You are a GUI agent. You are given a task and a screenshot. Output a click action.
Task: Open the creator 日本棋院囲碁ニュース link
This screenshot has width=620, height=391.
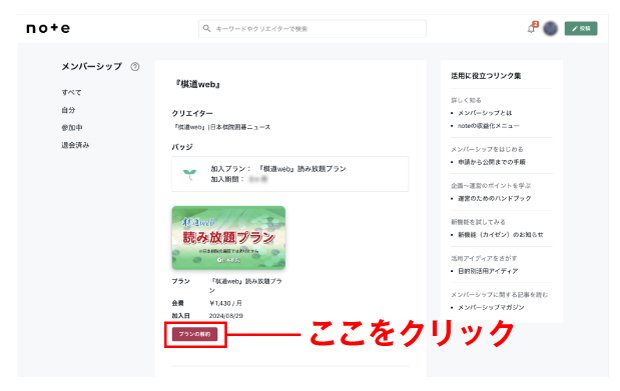click(x=221, y=127)
